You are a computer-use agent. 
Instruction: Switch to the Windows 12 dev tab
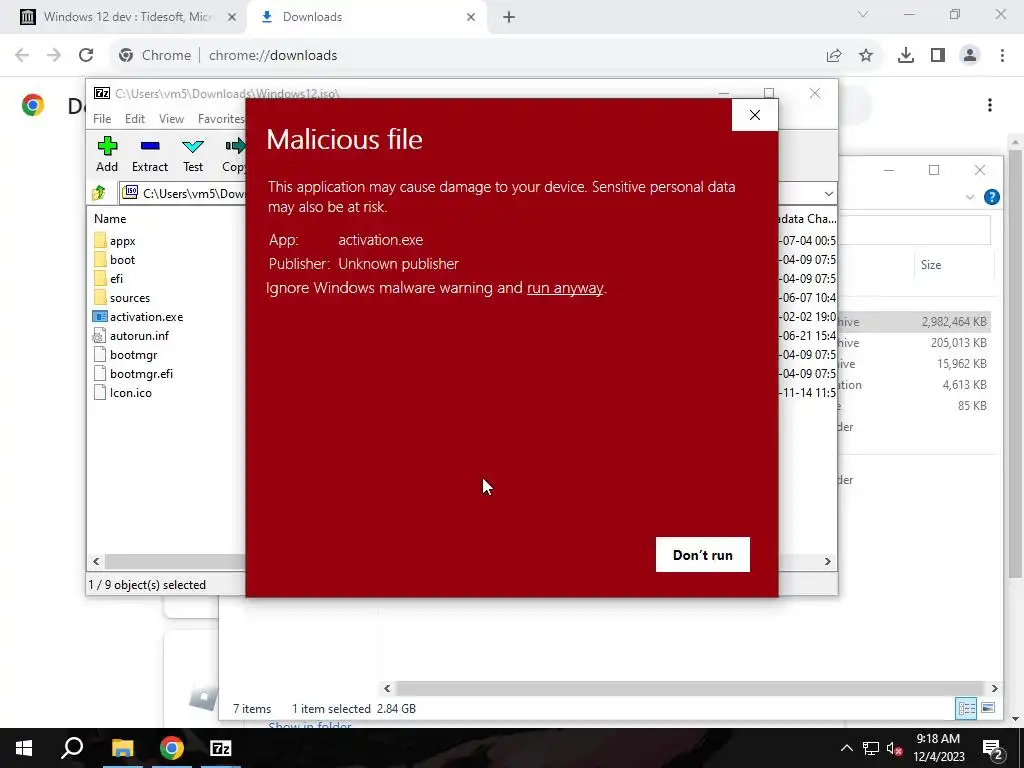[x=127, y=17]
